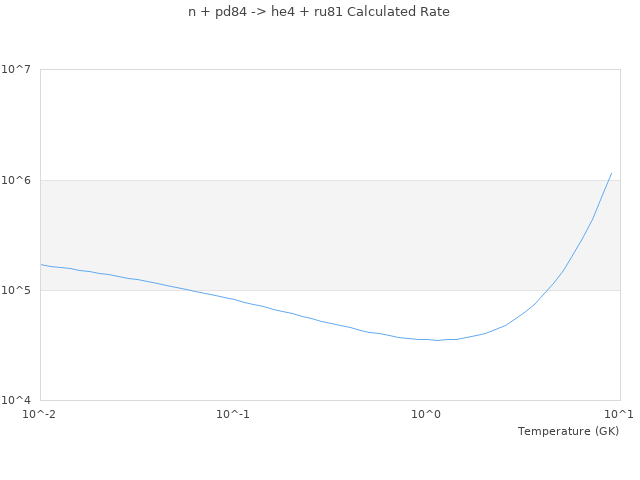Click the 10^1 x-axis tick label
The height and width of the screenshot is (480, 640).
point(619,414)
